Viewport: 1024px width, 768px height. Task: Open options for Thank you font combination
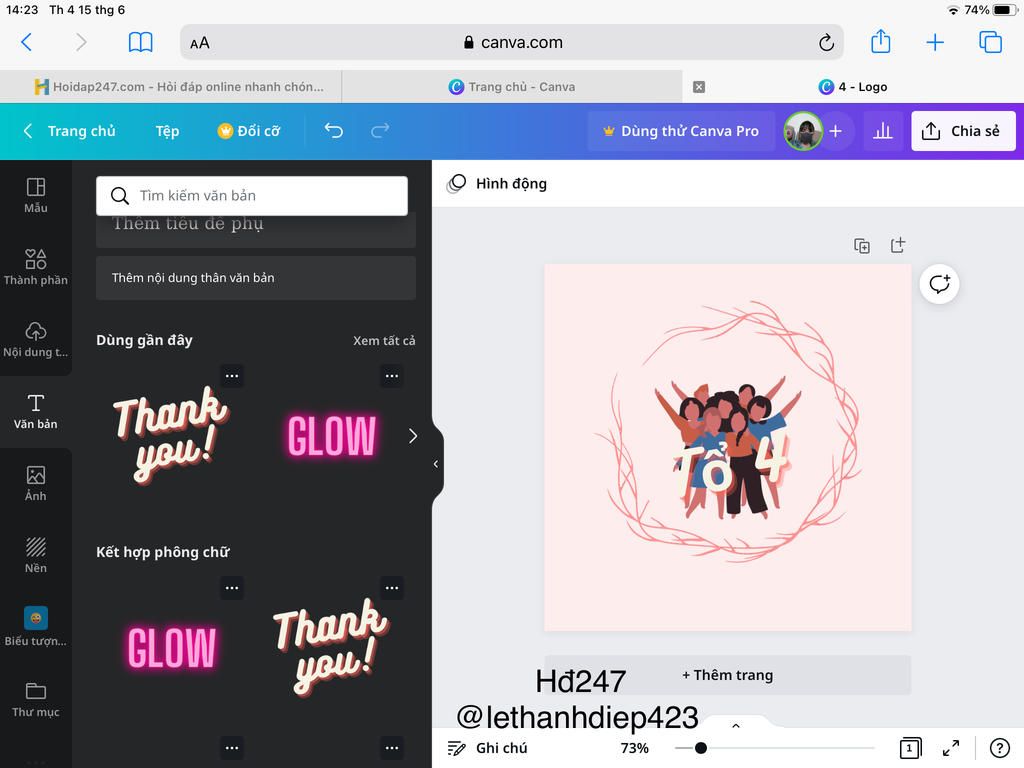[x=392, y=588]
